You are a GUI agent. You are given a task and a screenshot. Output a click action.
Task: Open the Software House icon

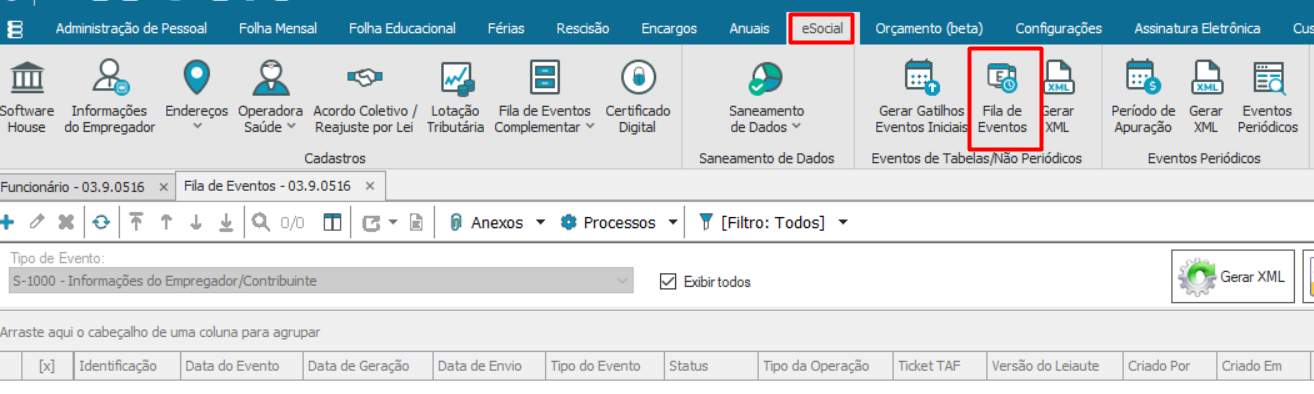[x=27, y=98]
